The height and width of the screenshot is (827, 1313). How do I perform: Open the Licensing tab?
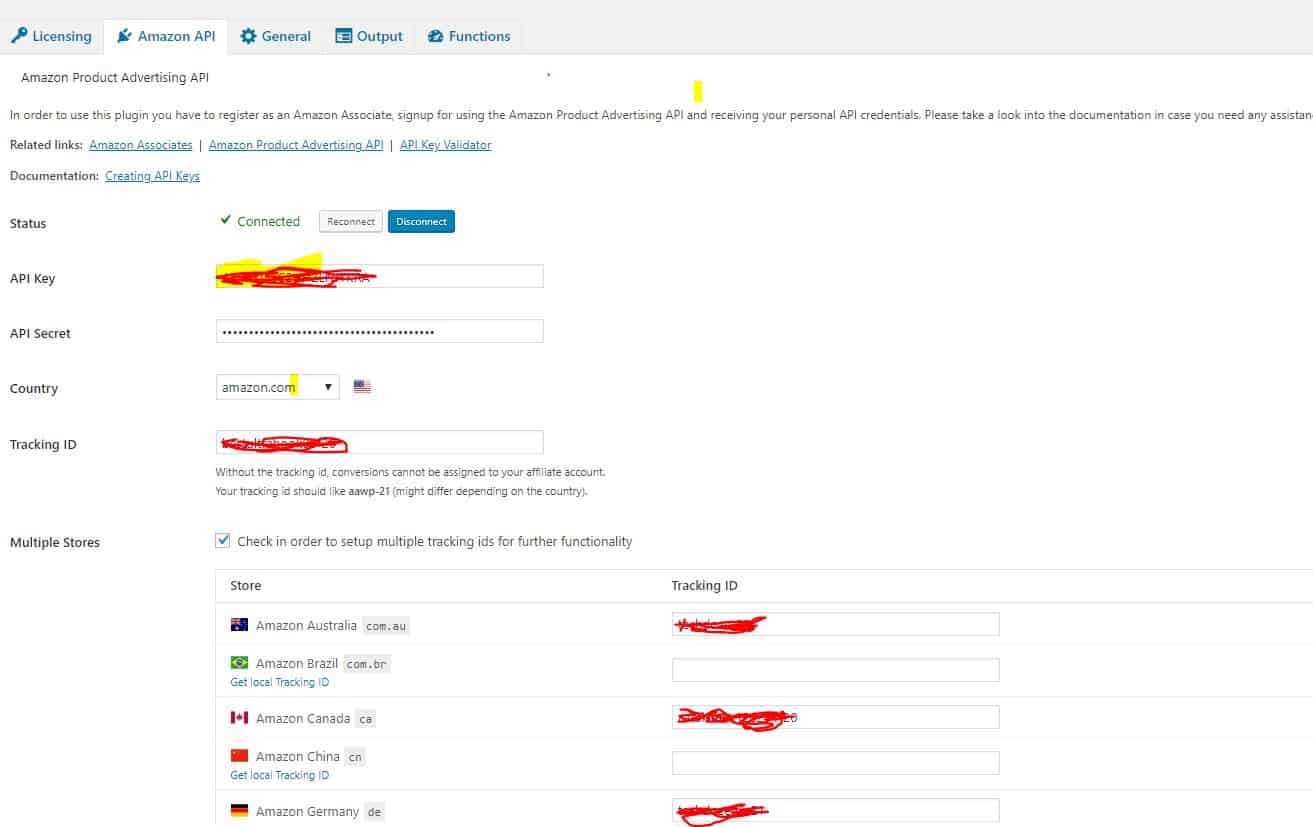[51, 36]
